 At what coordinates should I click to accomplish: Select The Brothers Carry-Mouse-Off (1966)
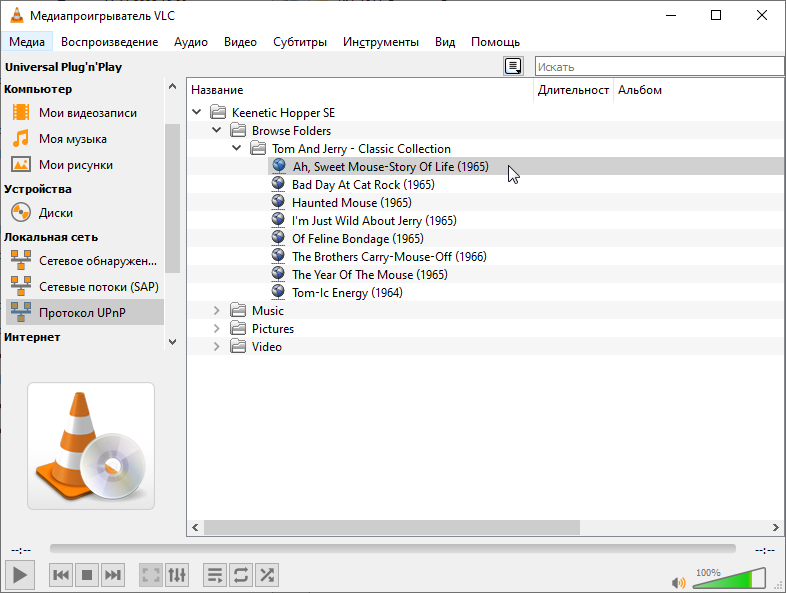(x=389, y=257)
